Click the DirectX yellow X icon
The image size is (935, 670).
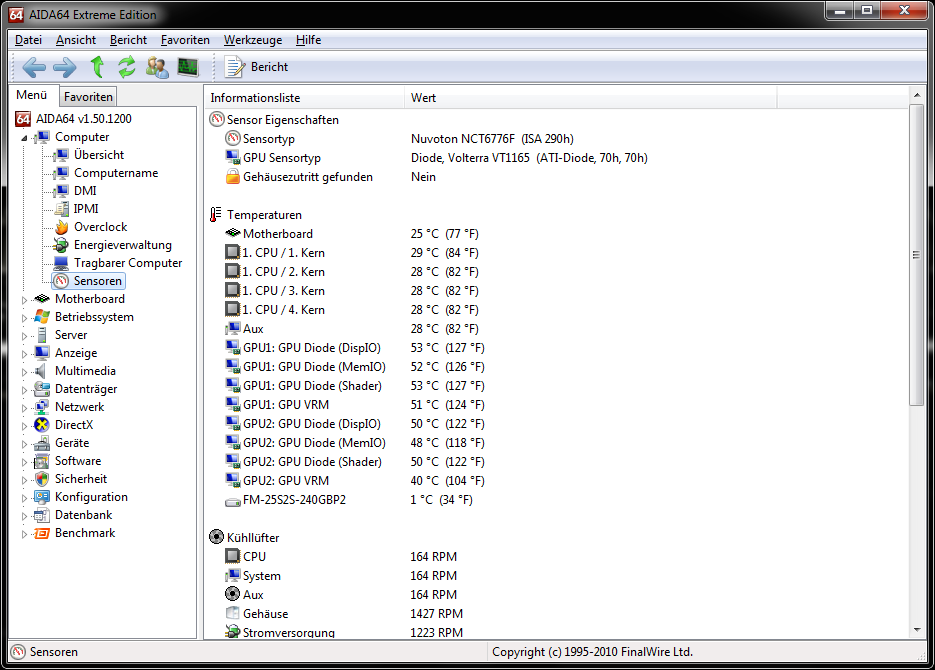(42, 425)
